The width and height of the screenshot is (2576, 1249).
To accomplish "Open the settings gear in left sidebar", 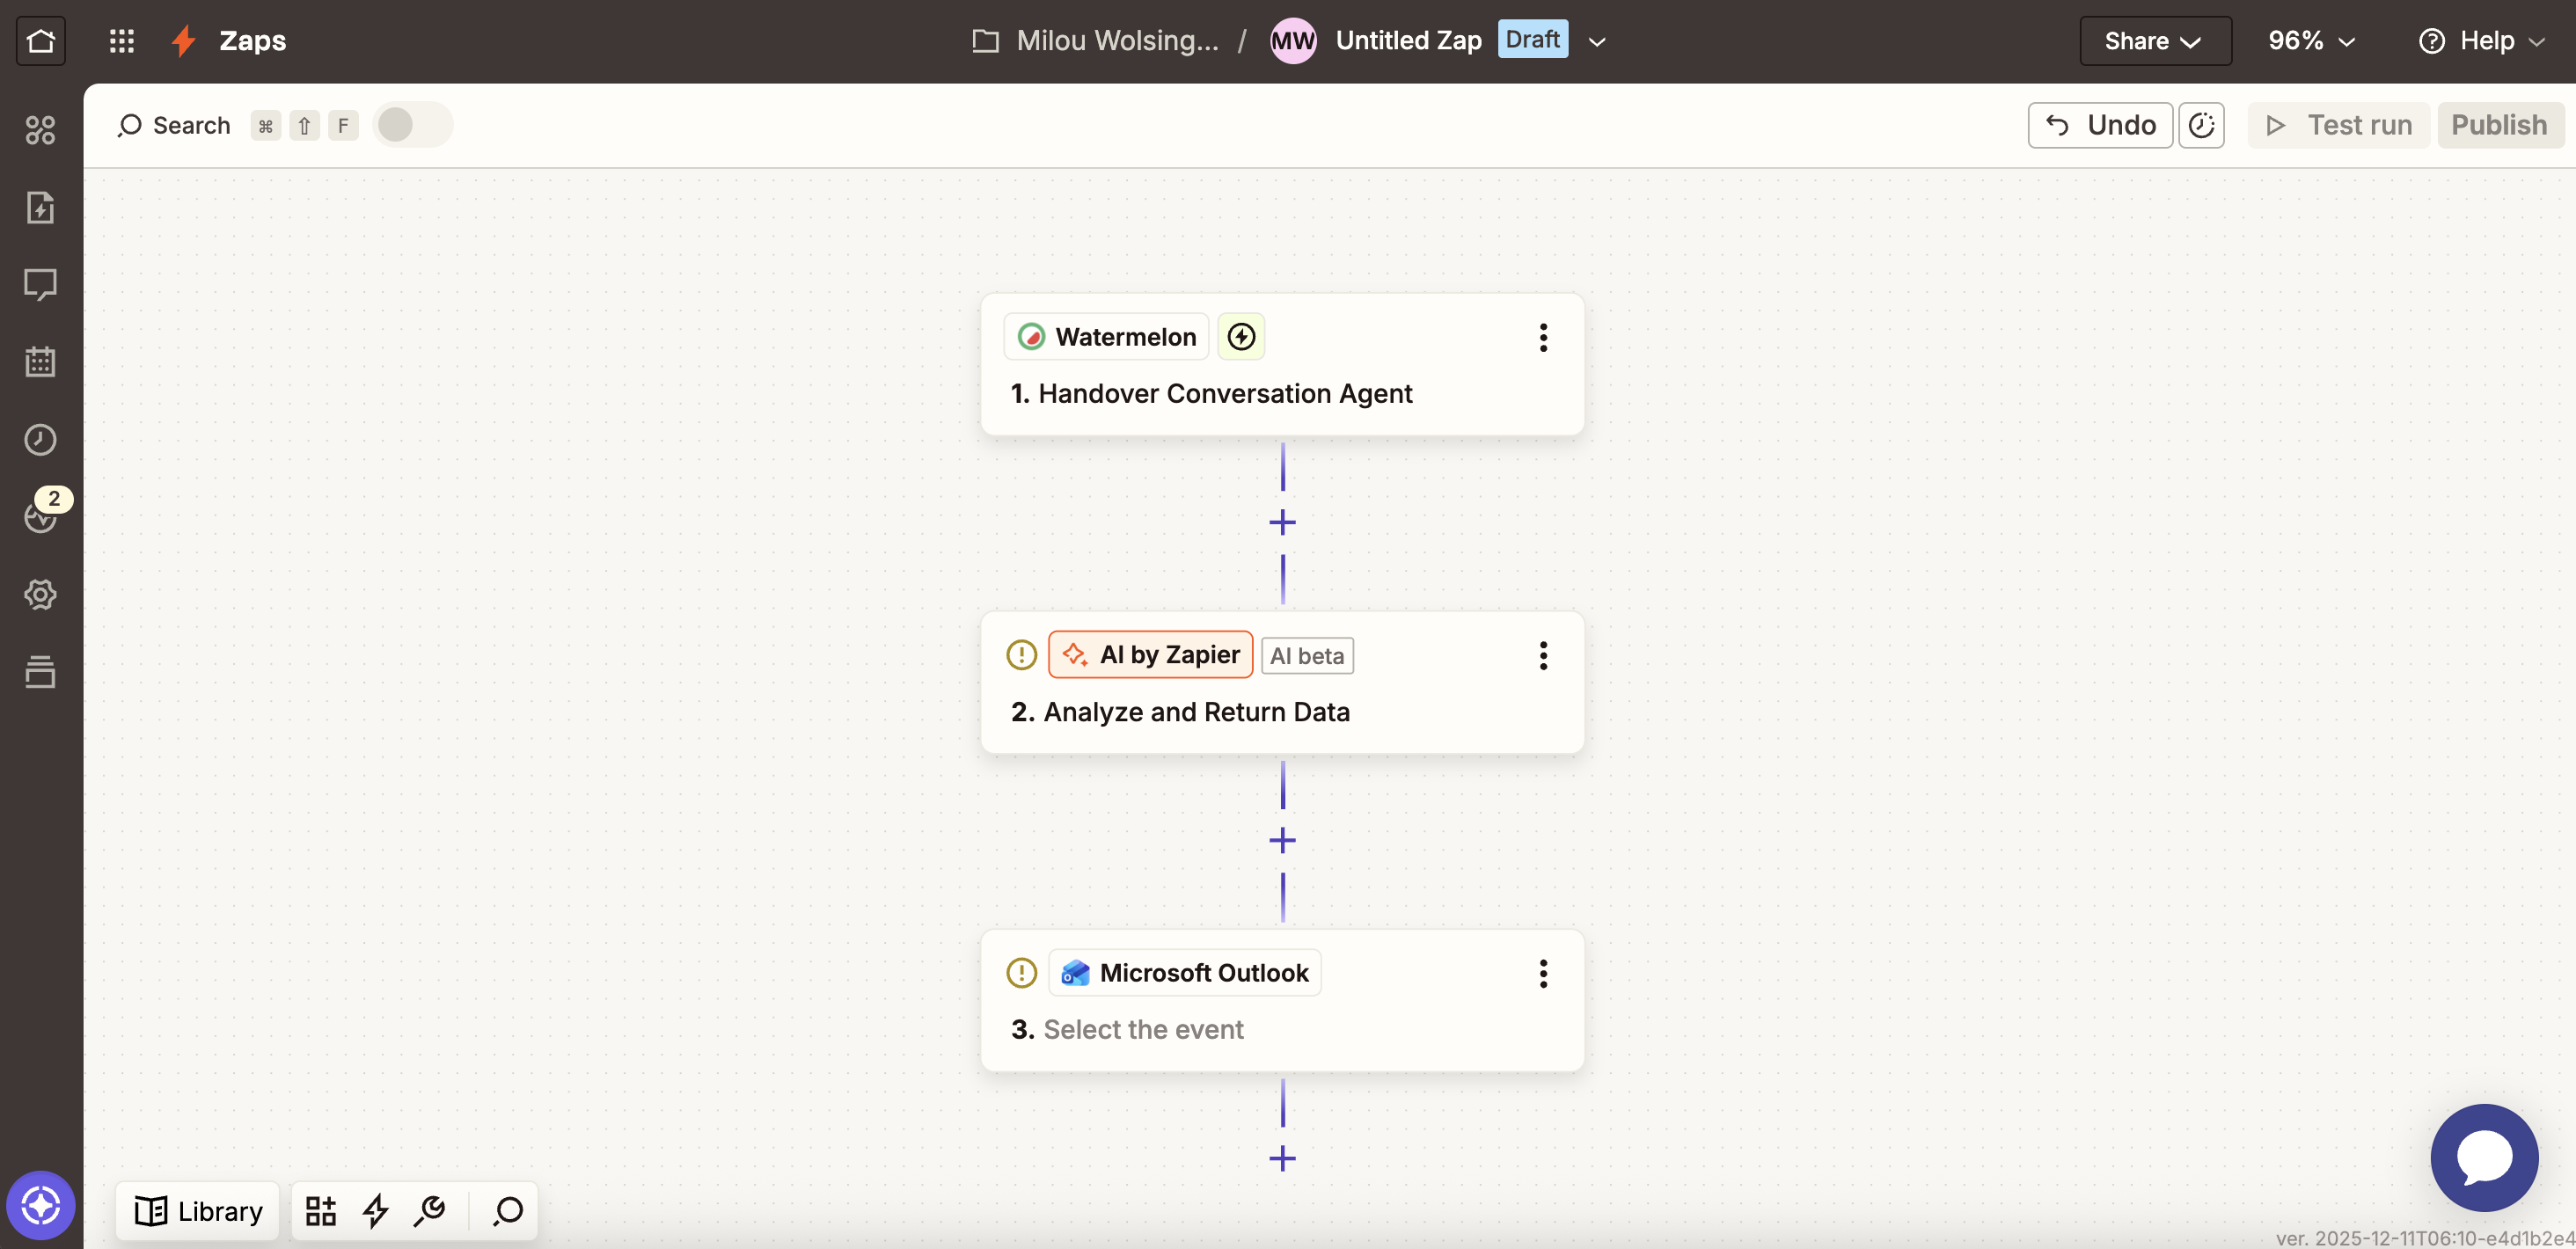I will [x=40, y=595].
